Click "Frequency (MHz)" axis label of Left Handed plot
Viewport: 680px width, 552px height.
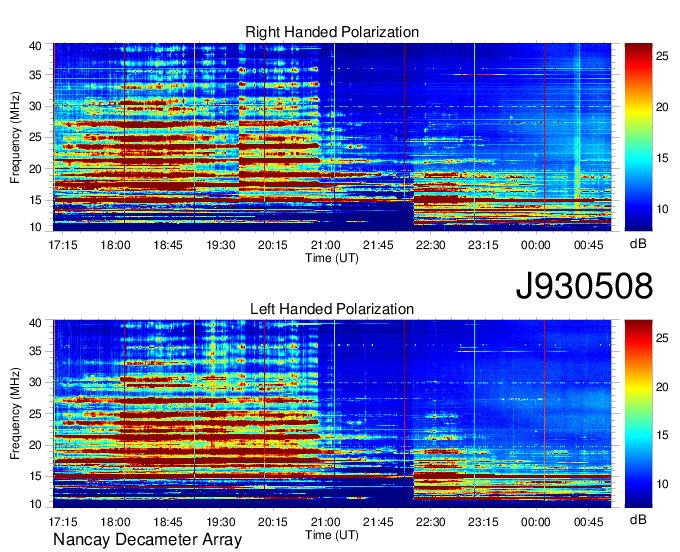click(15, 414)
